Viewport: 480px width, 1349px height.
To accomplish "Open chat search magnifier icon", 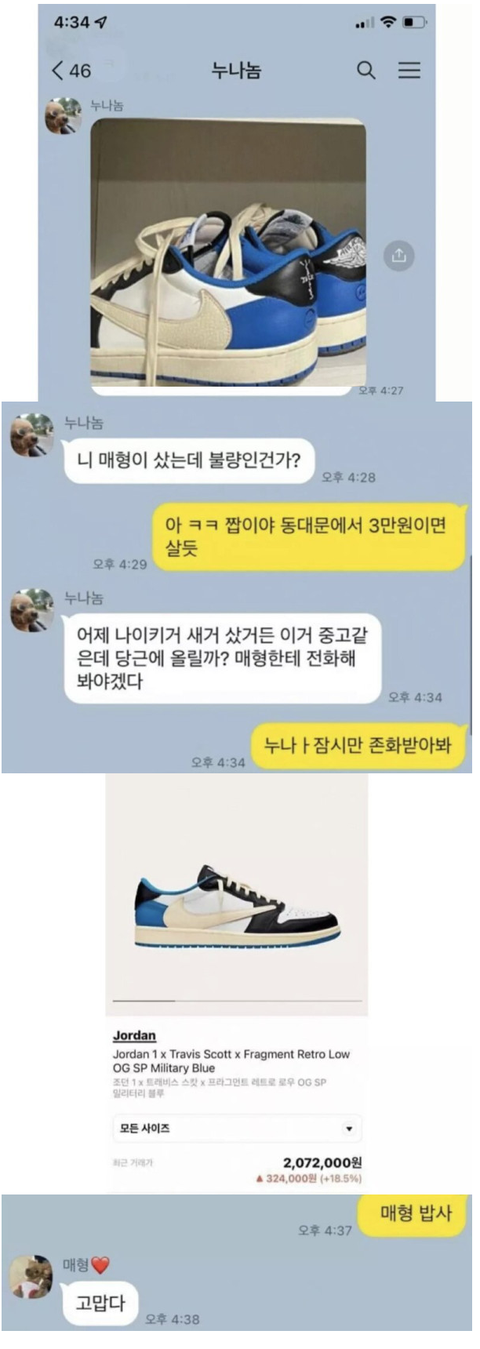I will 367,70.
